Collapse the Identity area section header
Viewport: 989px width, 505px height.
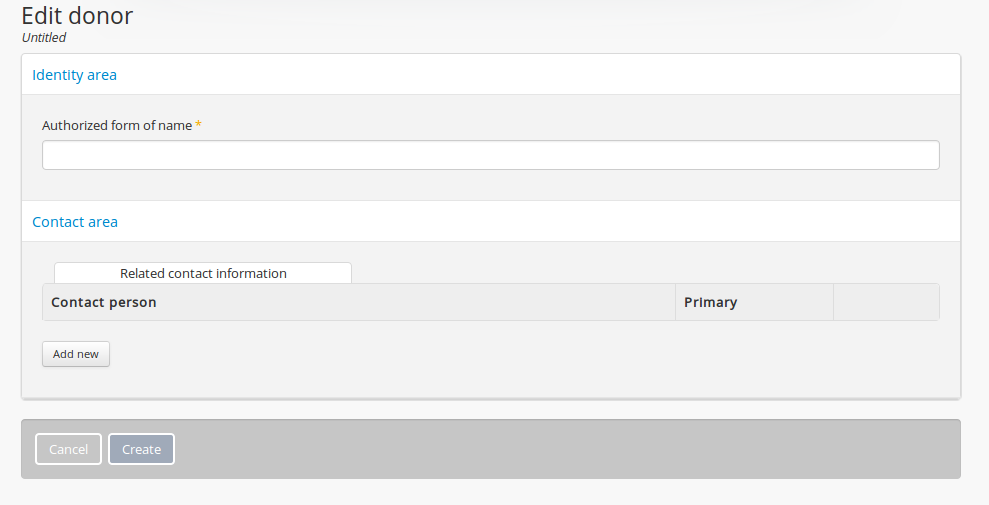74,75
